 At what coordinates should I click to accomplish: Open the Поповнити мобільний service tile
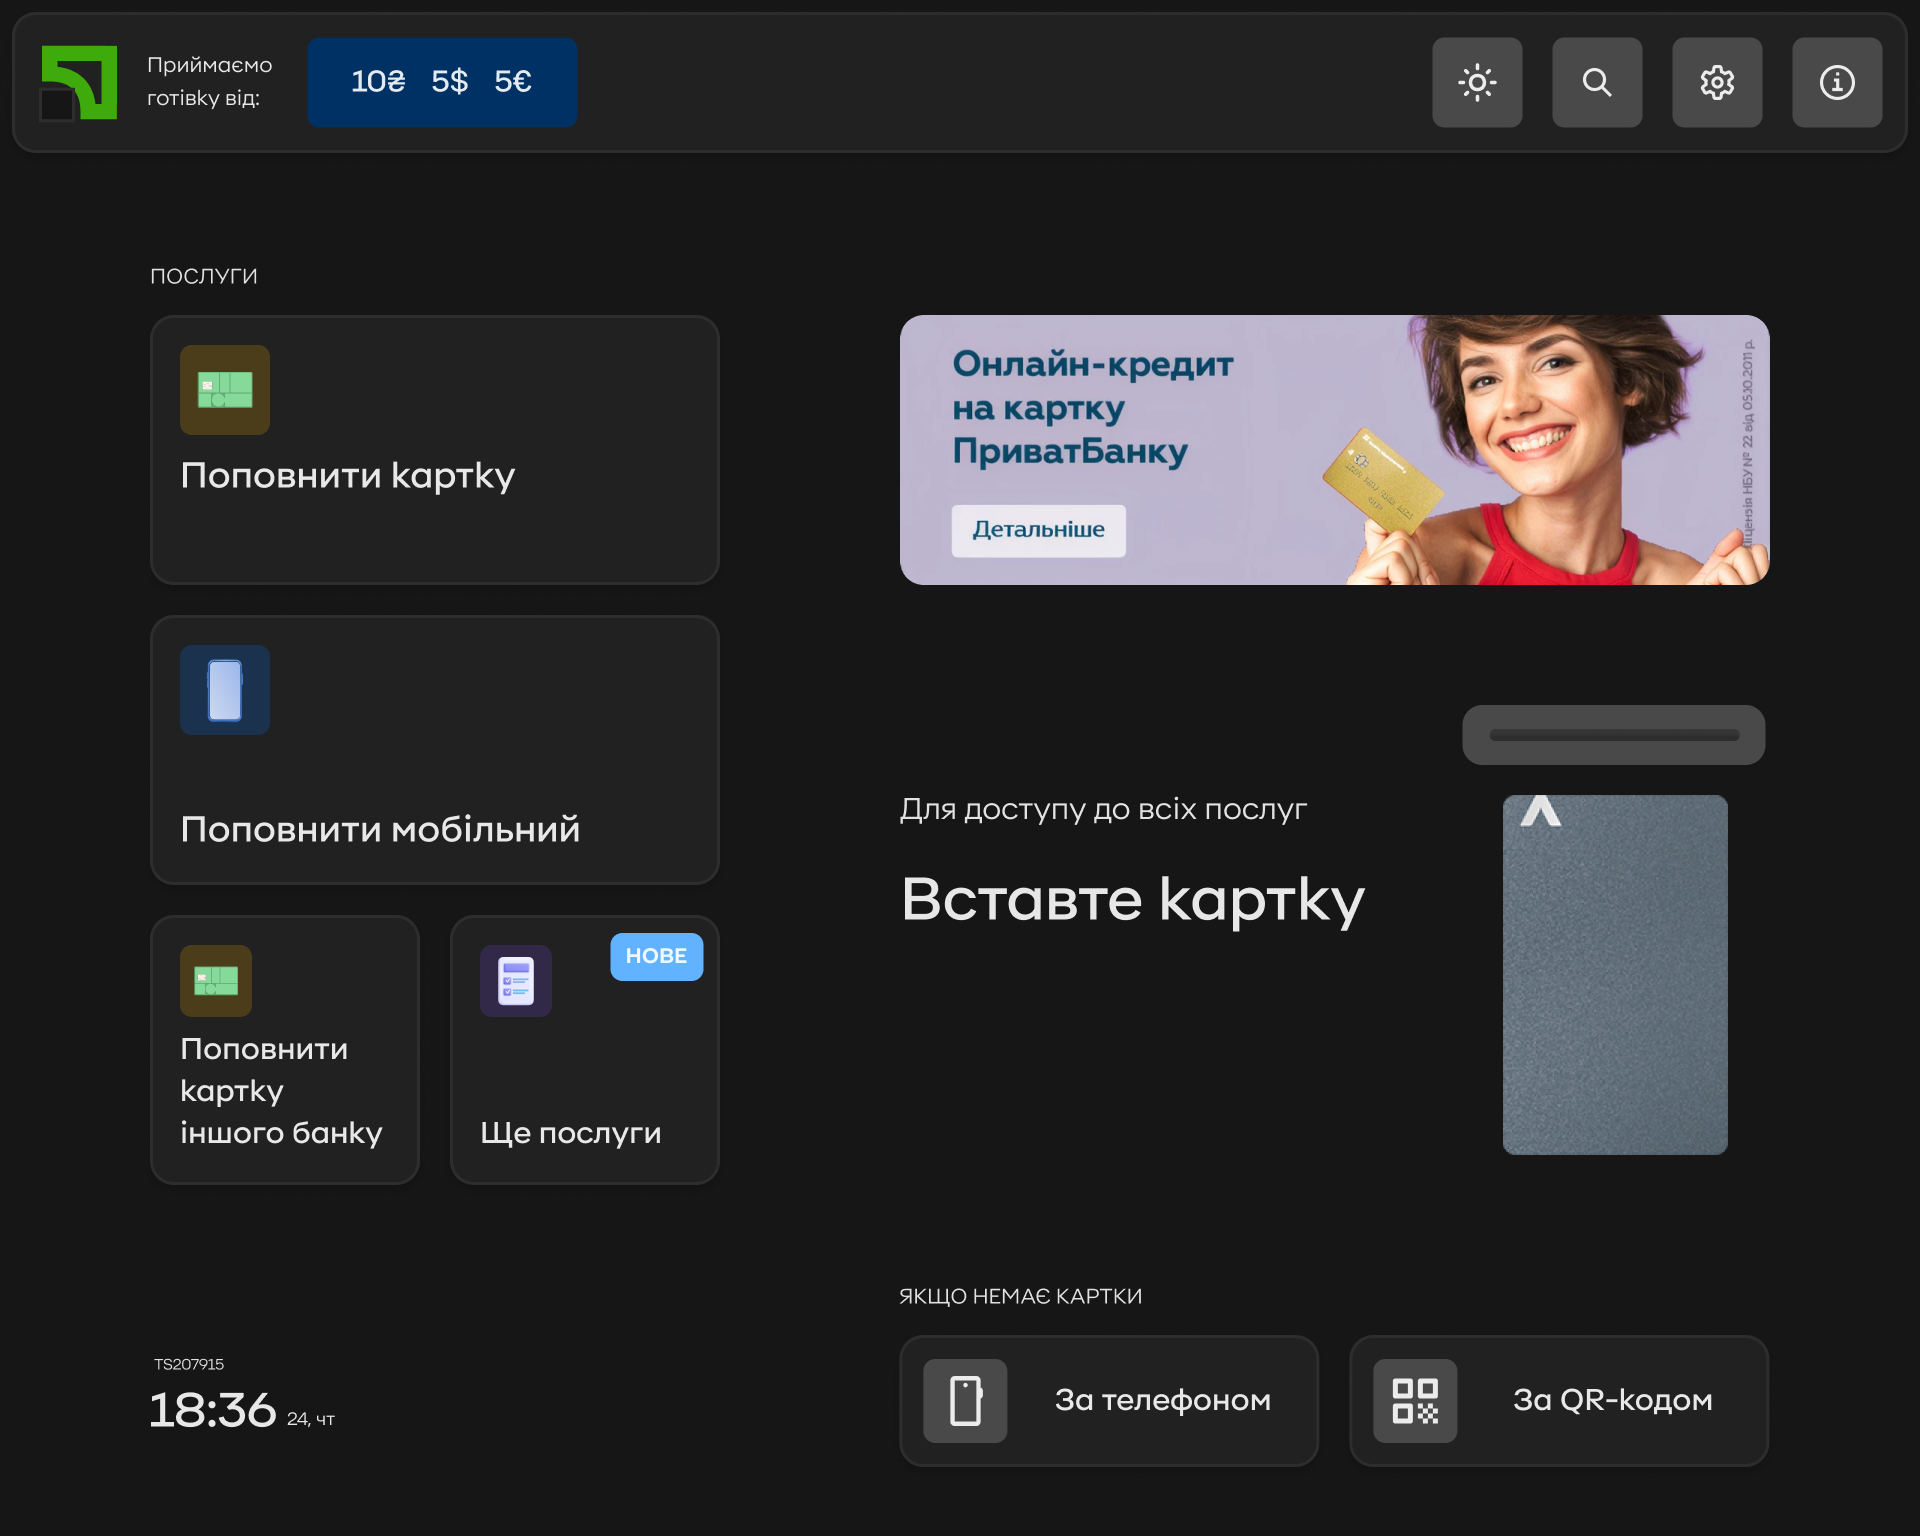pyautogui.click(x=435, y=750)
